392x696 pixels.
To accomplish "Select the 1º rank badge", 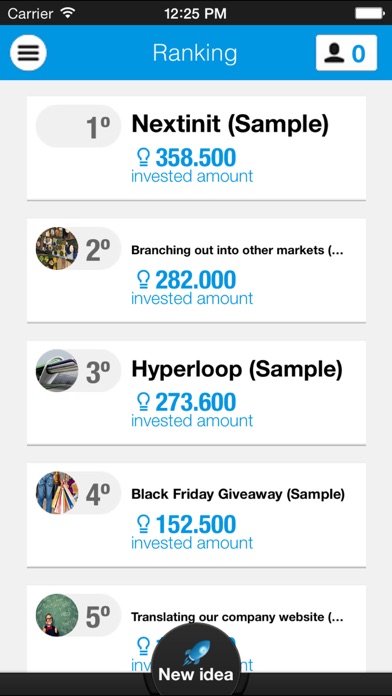I will point(78,127).
